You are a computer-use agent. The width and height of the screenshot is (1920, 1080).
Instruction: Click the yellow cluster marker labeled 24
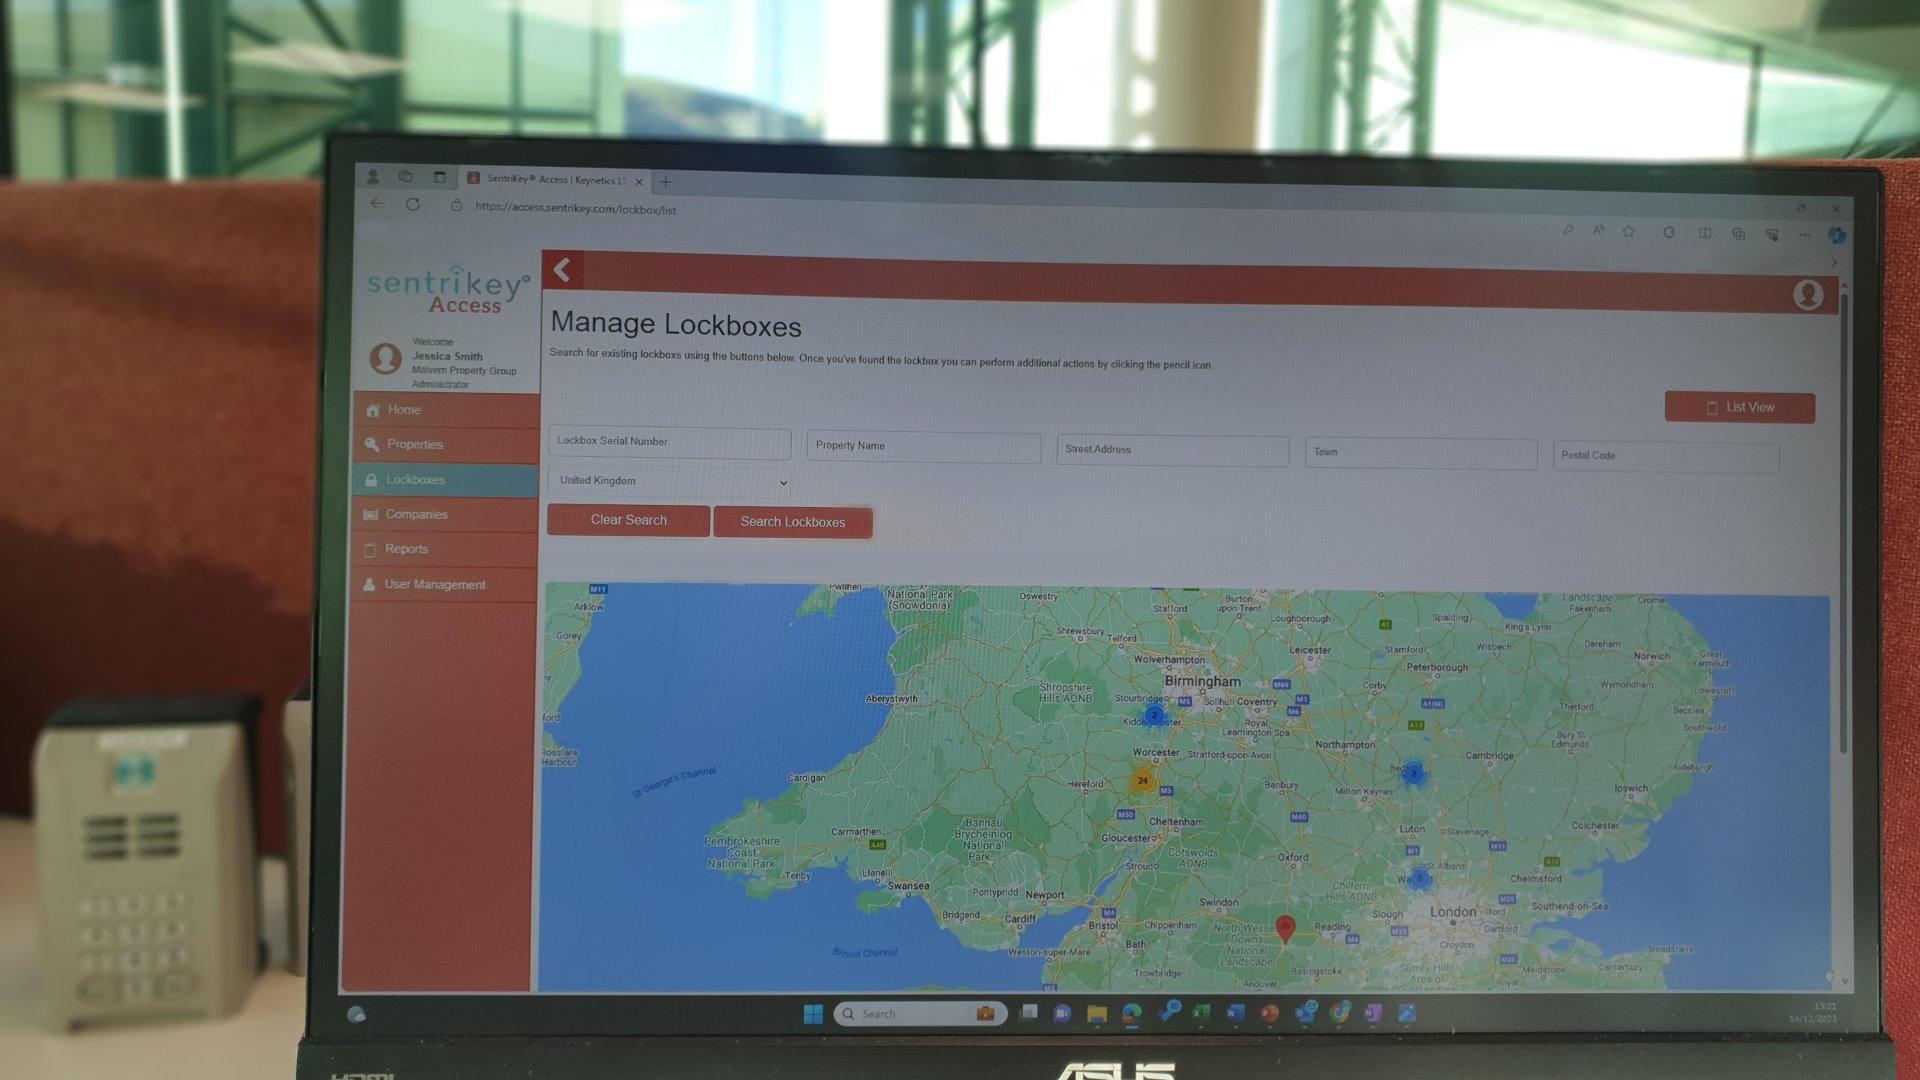(x=1143, y=780)
